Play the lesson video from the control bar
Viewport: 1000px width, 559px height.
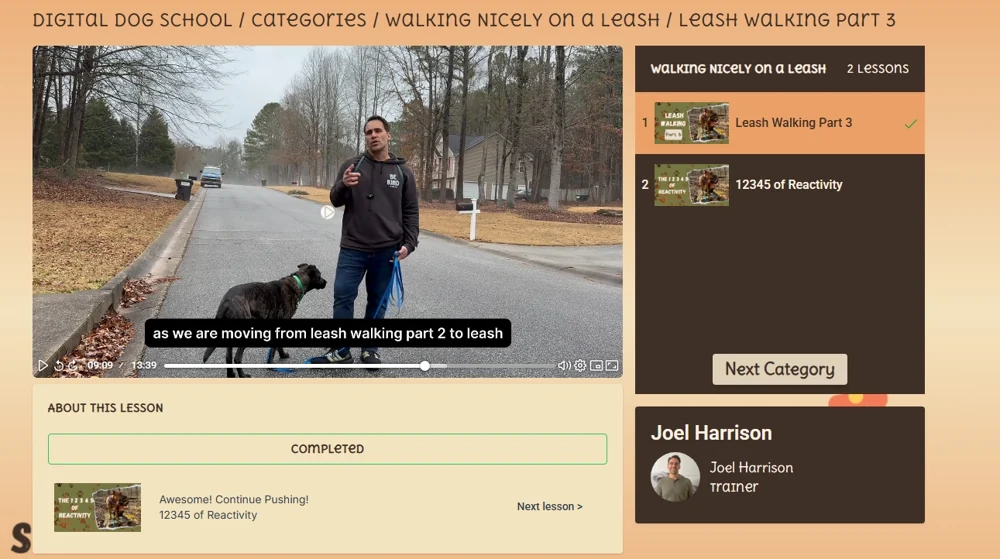tap(43, 365)
